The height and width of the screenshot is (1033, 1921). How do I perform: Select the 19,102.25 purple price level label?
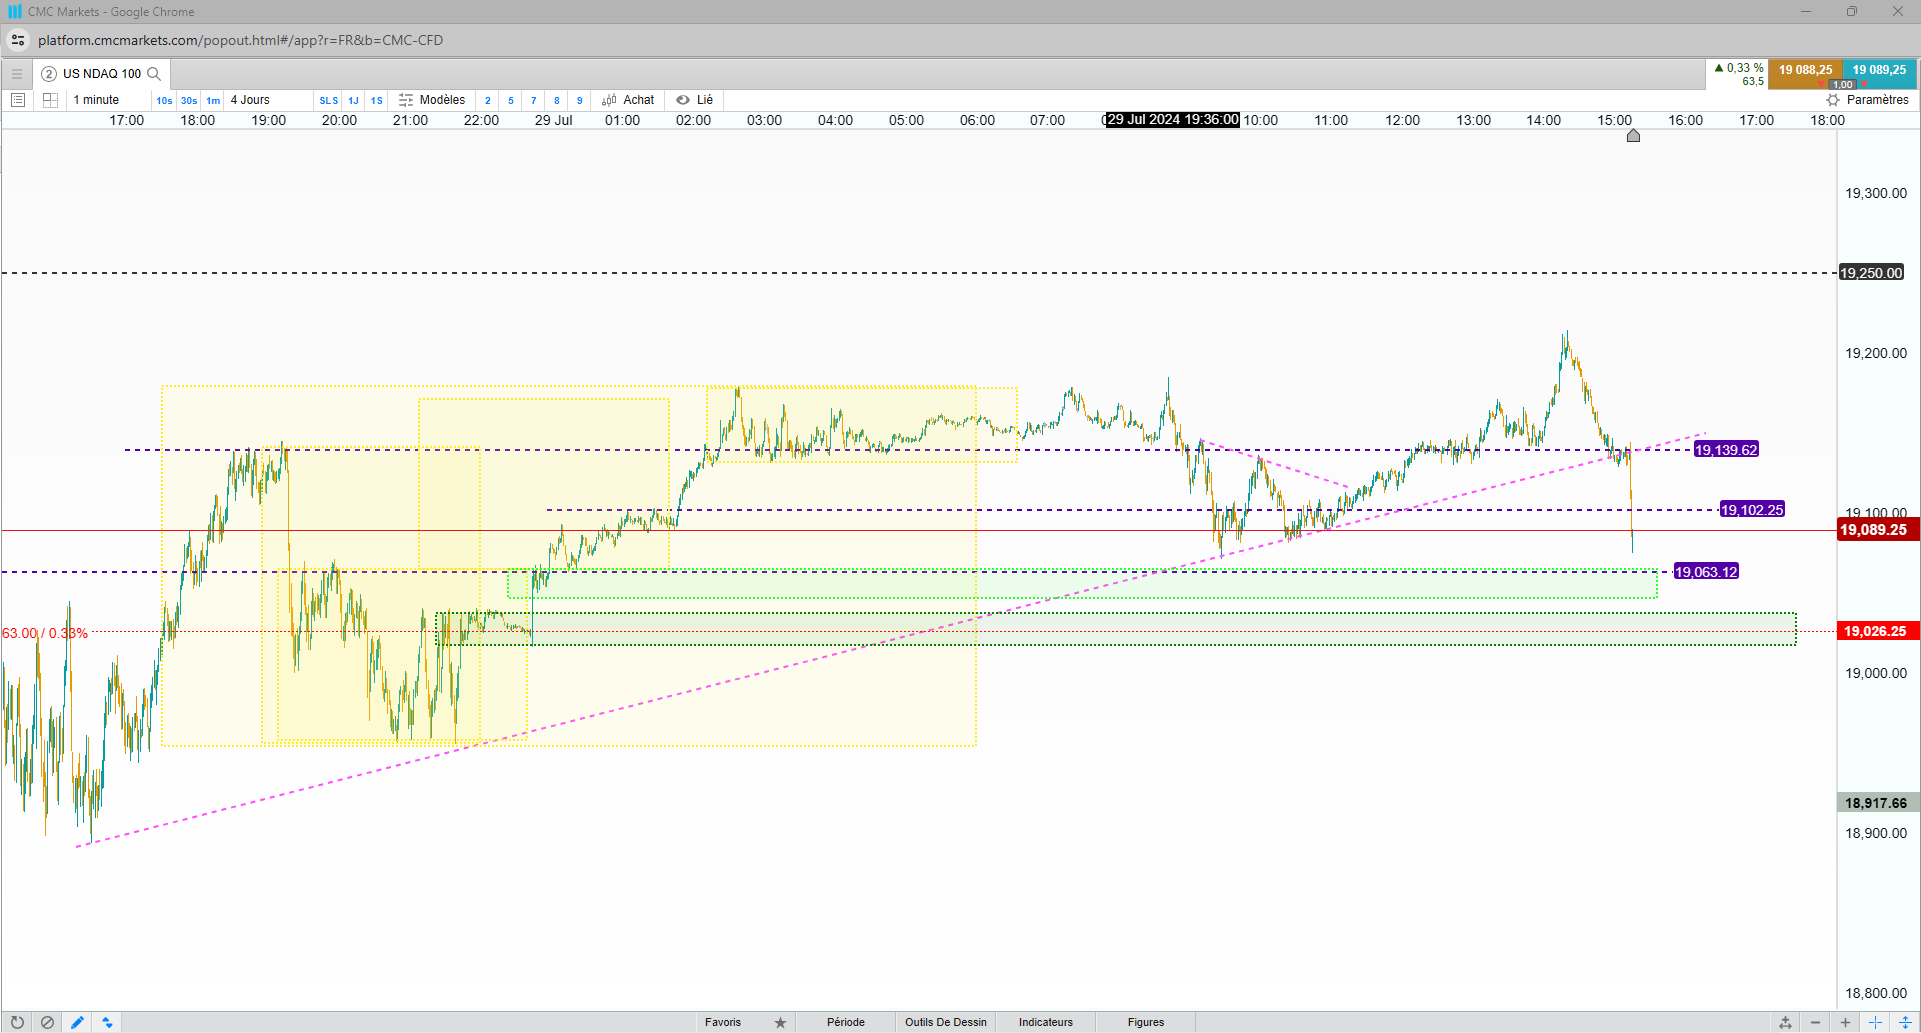[1752, 510]
